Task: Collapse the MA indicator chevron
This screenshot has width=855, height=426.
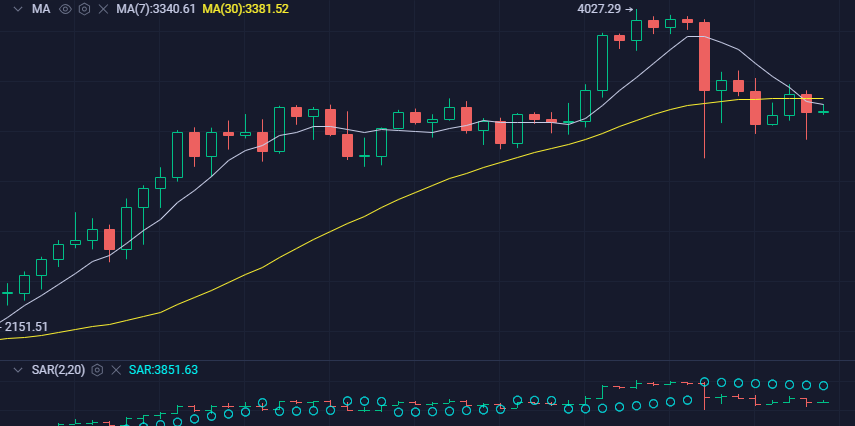Action: [18, 9]
